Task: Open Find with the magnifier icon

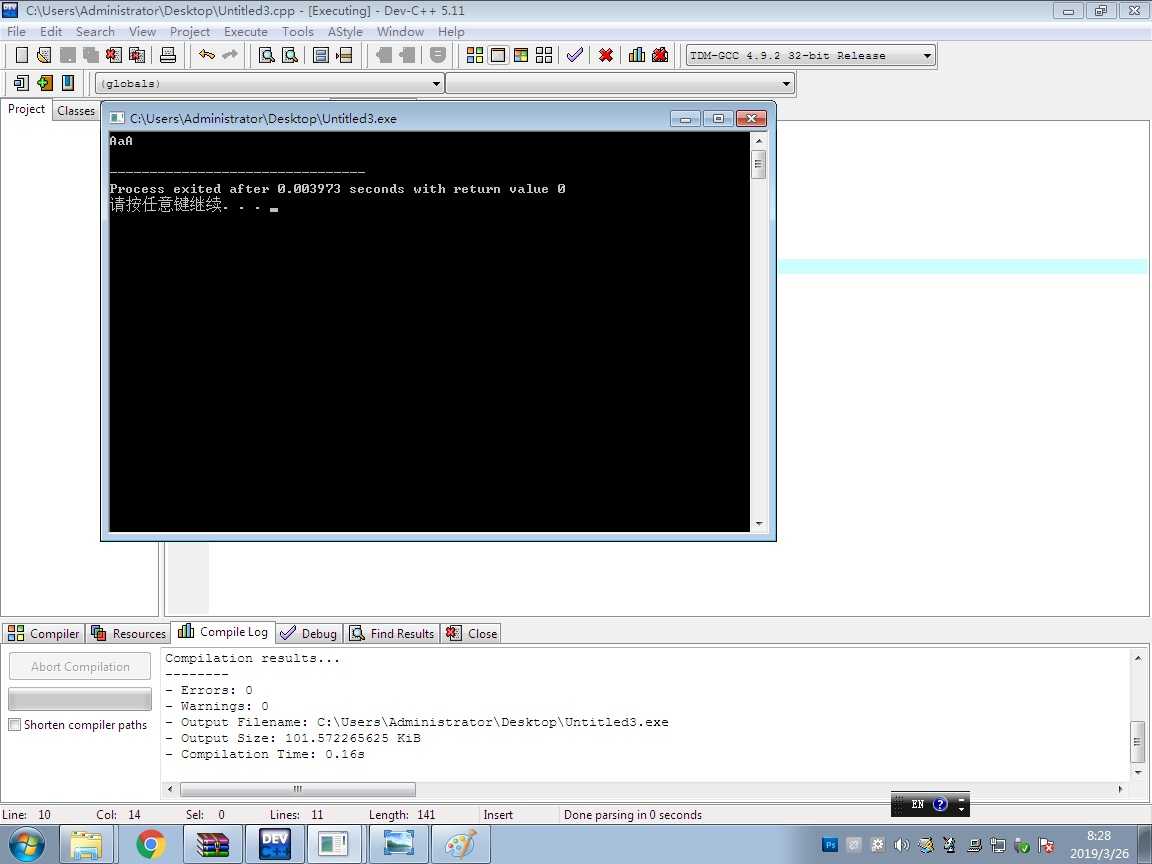Action: point(267,55)
